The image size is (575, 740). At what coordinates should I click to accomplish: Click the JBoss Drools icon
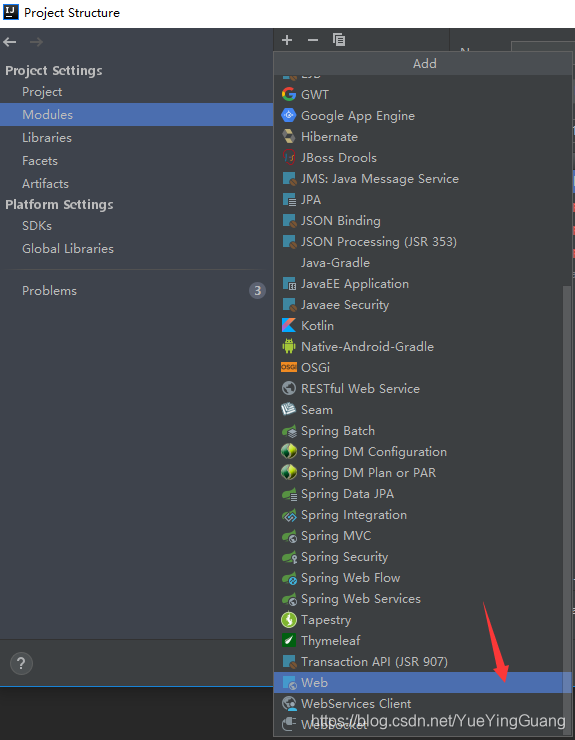(288, 157)
